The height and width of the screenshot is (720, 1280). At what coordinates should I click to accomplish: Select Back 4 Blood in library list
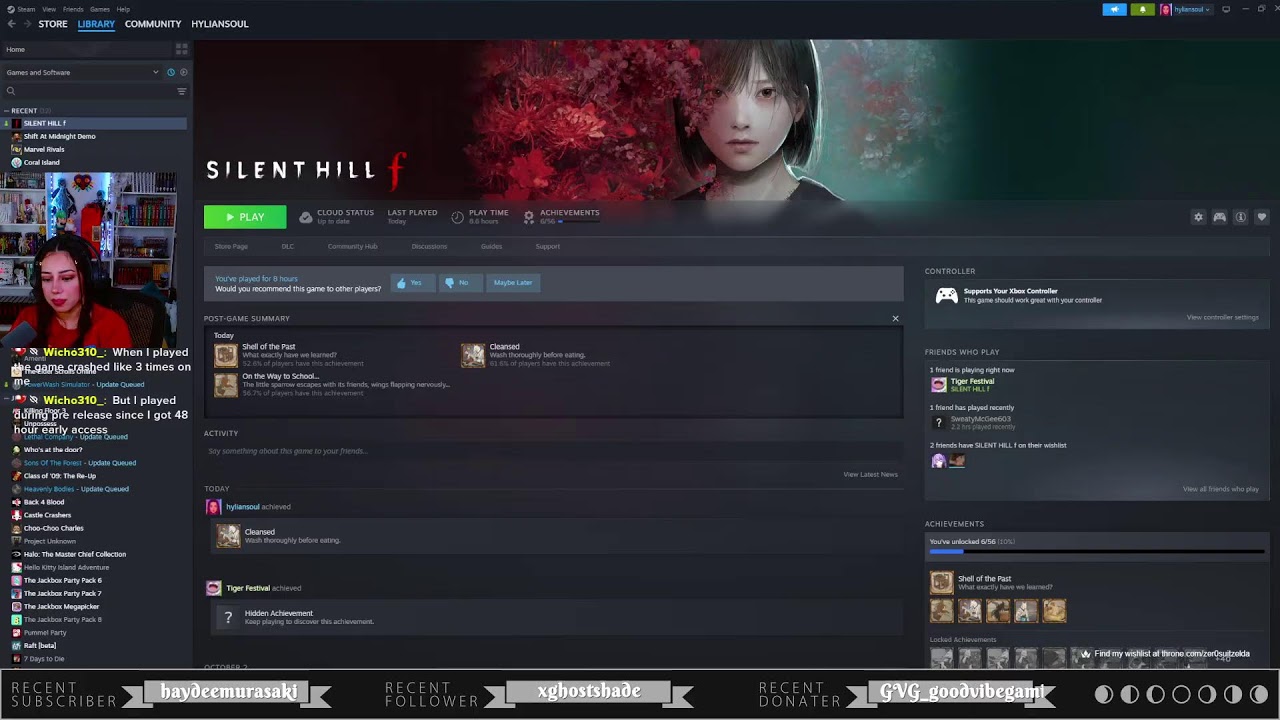44,502
